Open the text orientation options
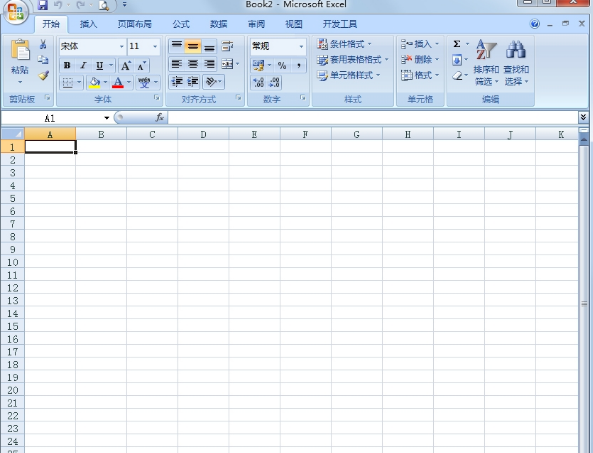Viewport: 593px width, 453px height. [214, 82]
